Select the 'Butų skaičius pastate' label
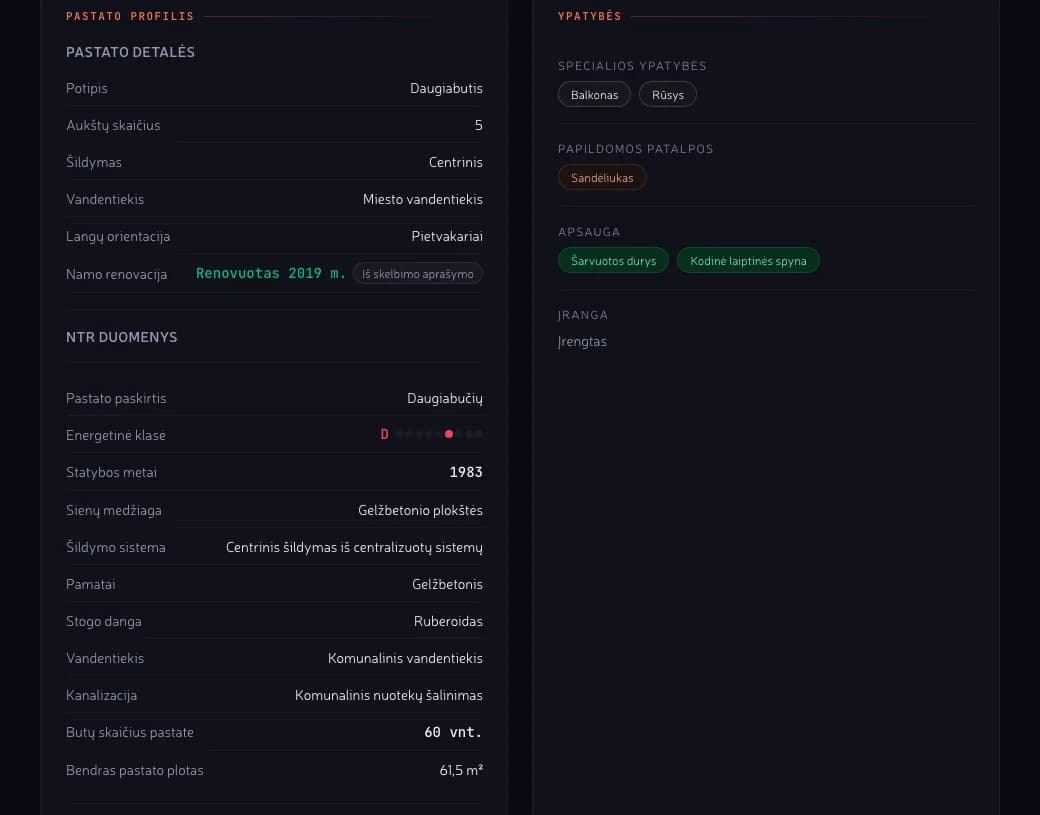 tap(129, 733)
